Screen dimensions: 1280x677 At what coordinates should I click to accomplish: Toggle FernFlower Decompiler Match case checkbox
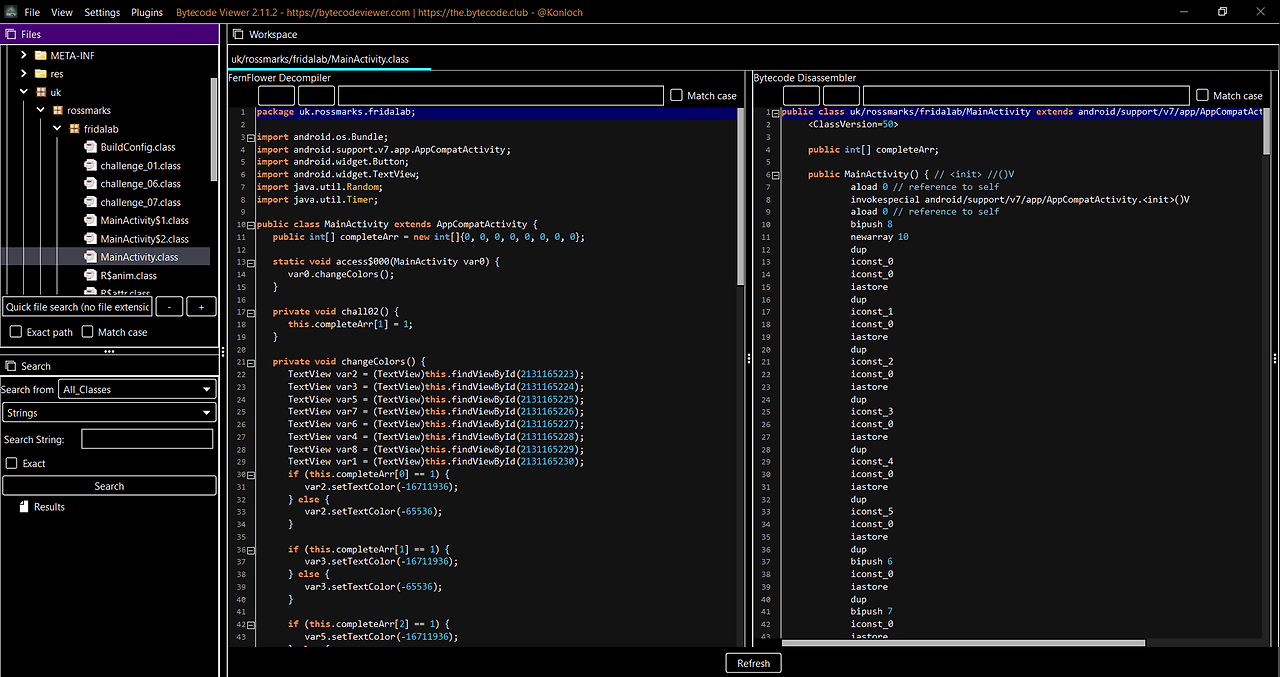[x=677, y=95]
